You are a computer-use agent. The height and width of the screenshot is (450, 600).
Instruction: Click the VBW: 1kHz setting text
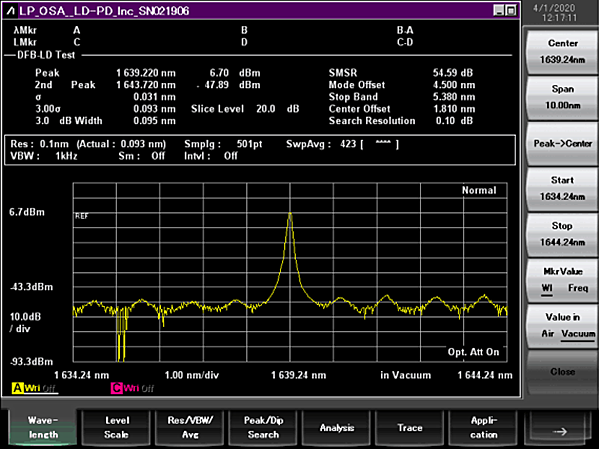click(x=44, y=156)
